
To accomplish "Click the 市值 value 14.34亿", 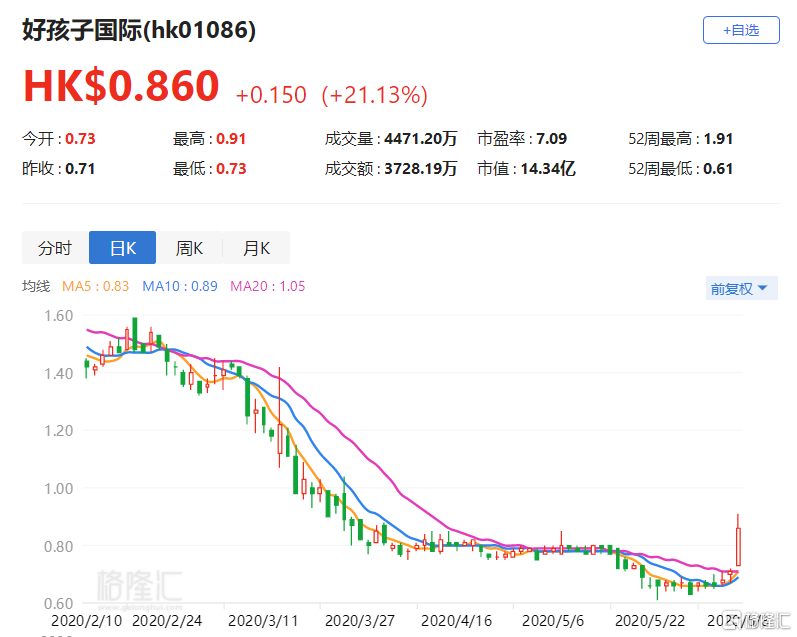I will [x=547, y=169].
